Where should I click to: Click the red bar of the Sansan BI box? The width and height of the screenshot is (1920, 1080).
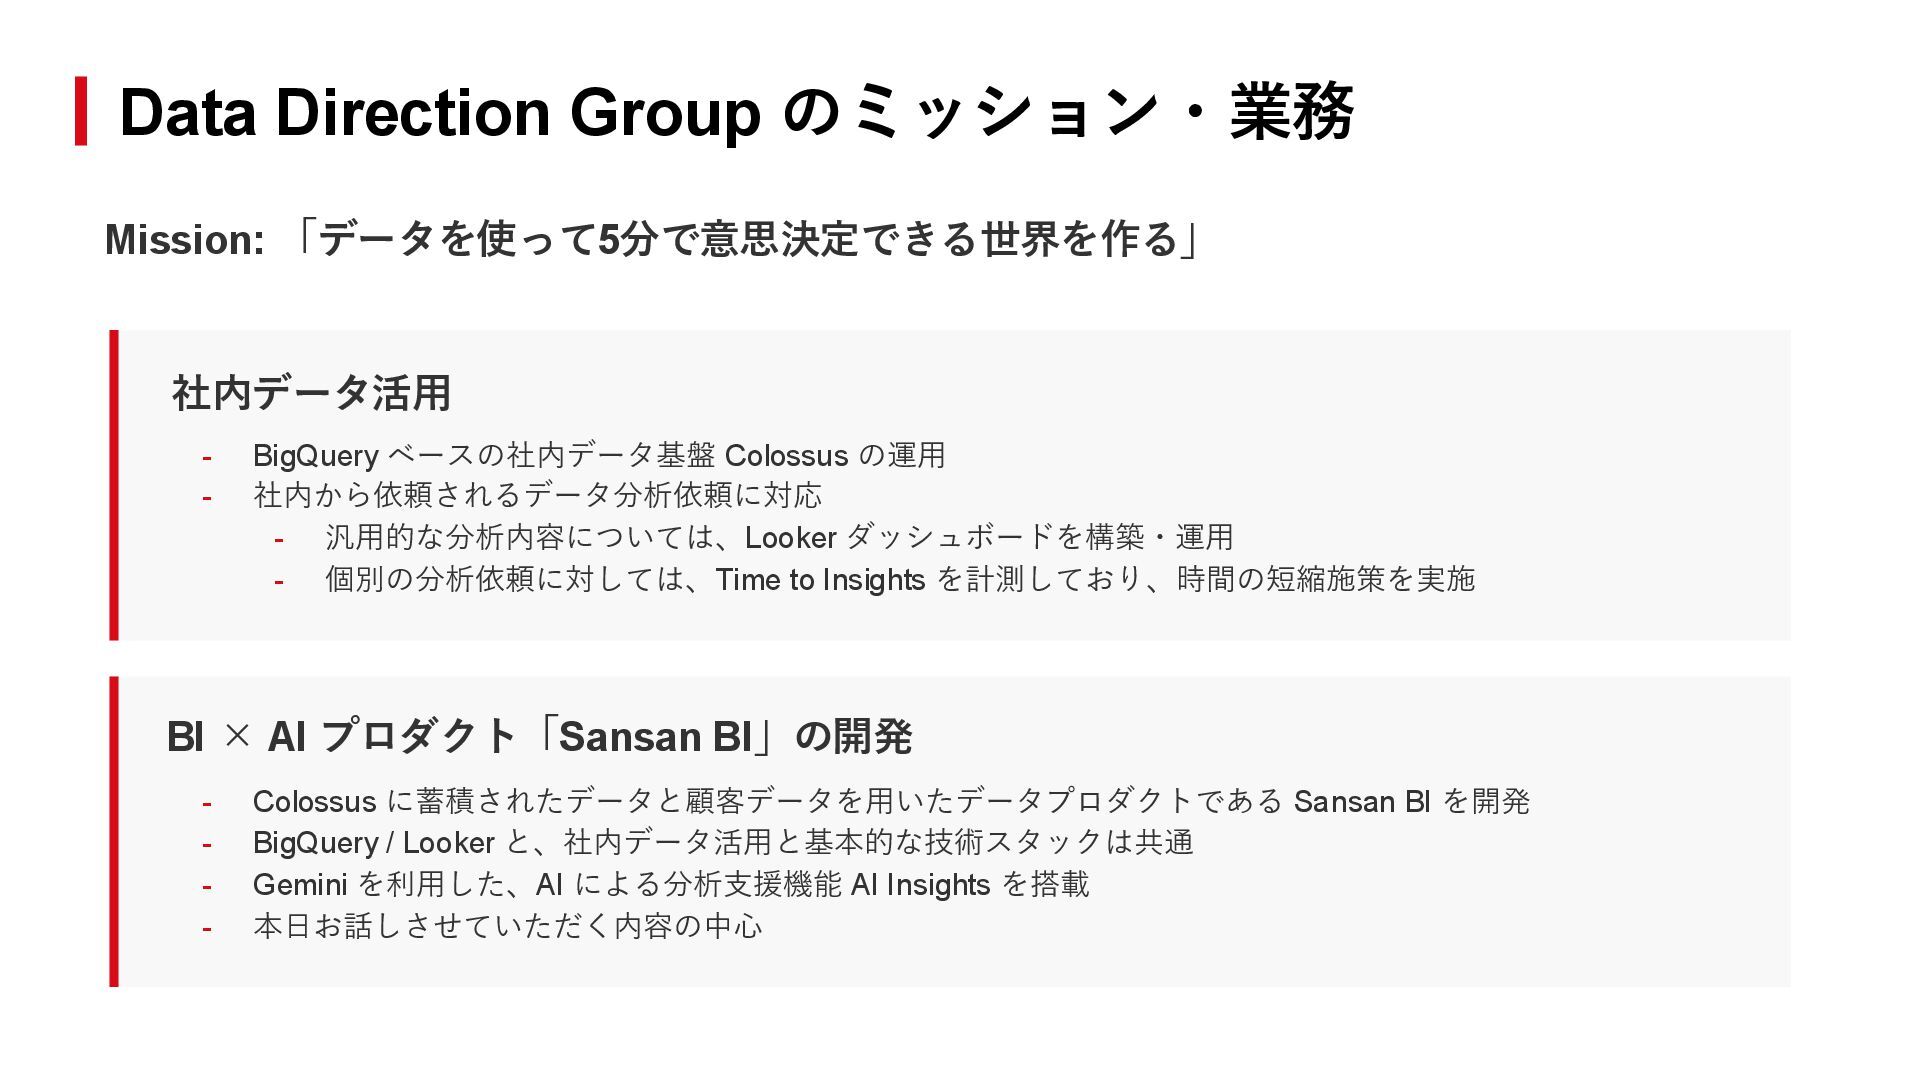[114, 831]
